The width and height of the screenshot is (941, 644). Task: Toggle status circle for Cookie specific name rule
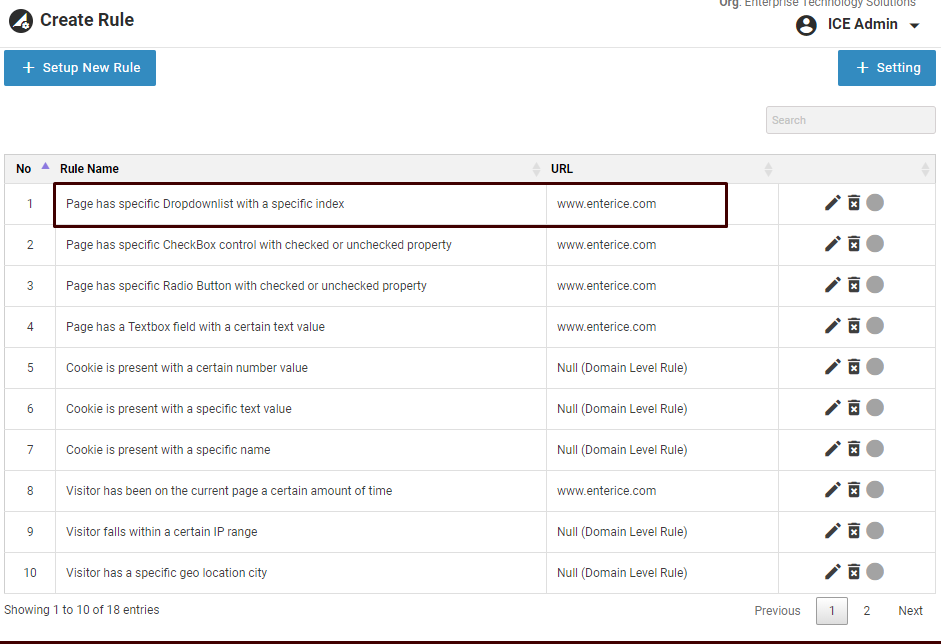point(875,449)
